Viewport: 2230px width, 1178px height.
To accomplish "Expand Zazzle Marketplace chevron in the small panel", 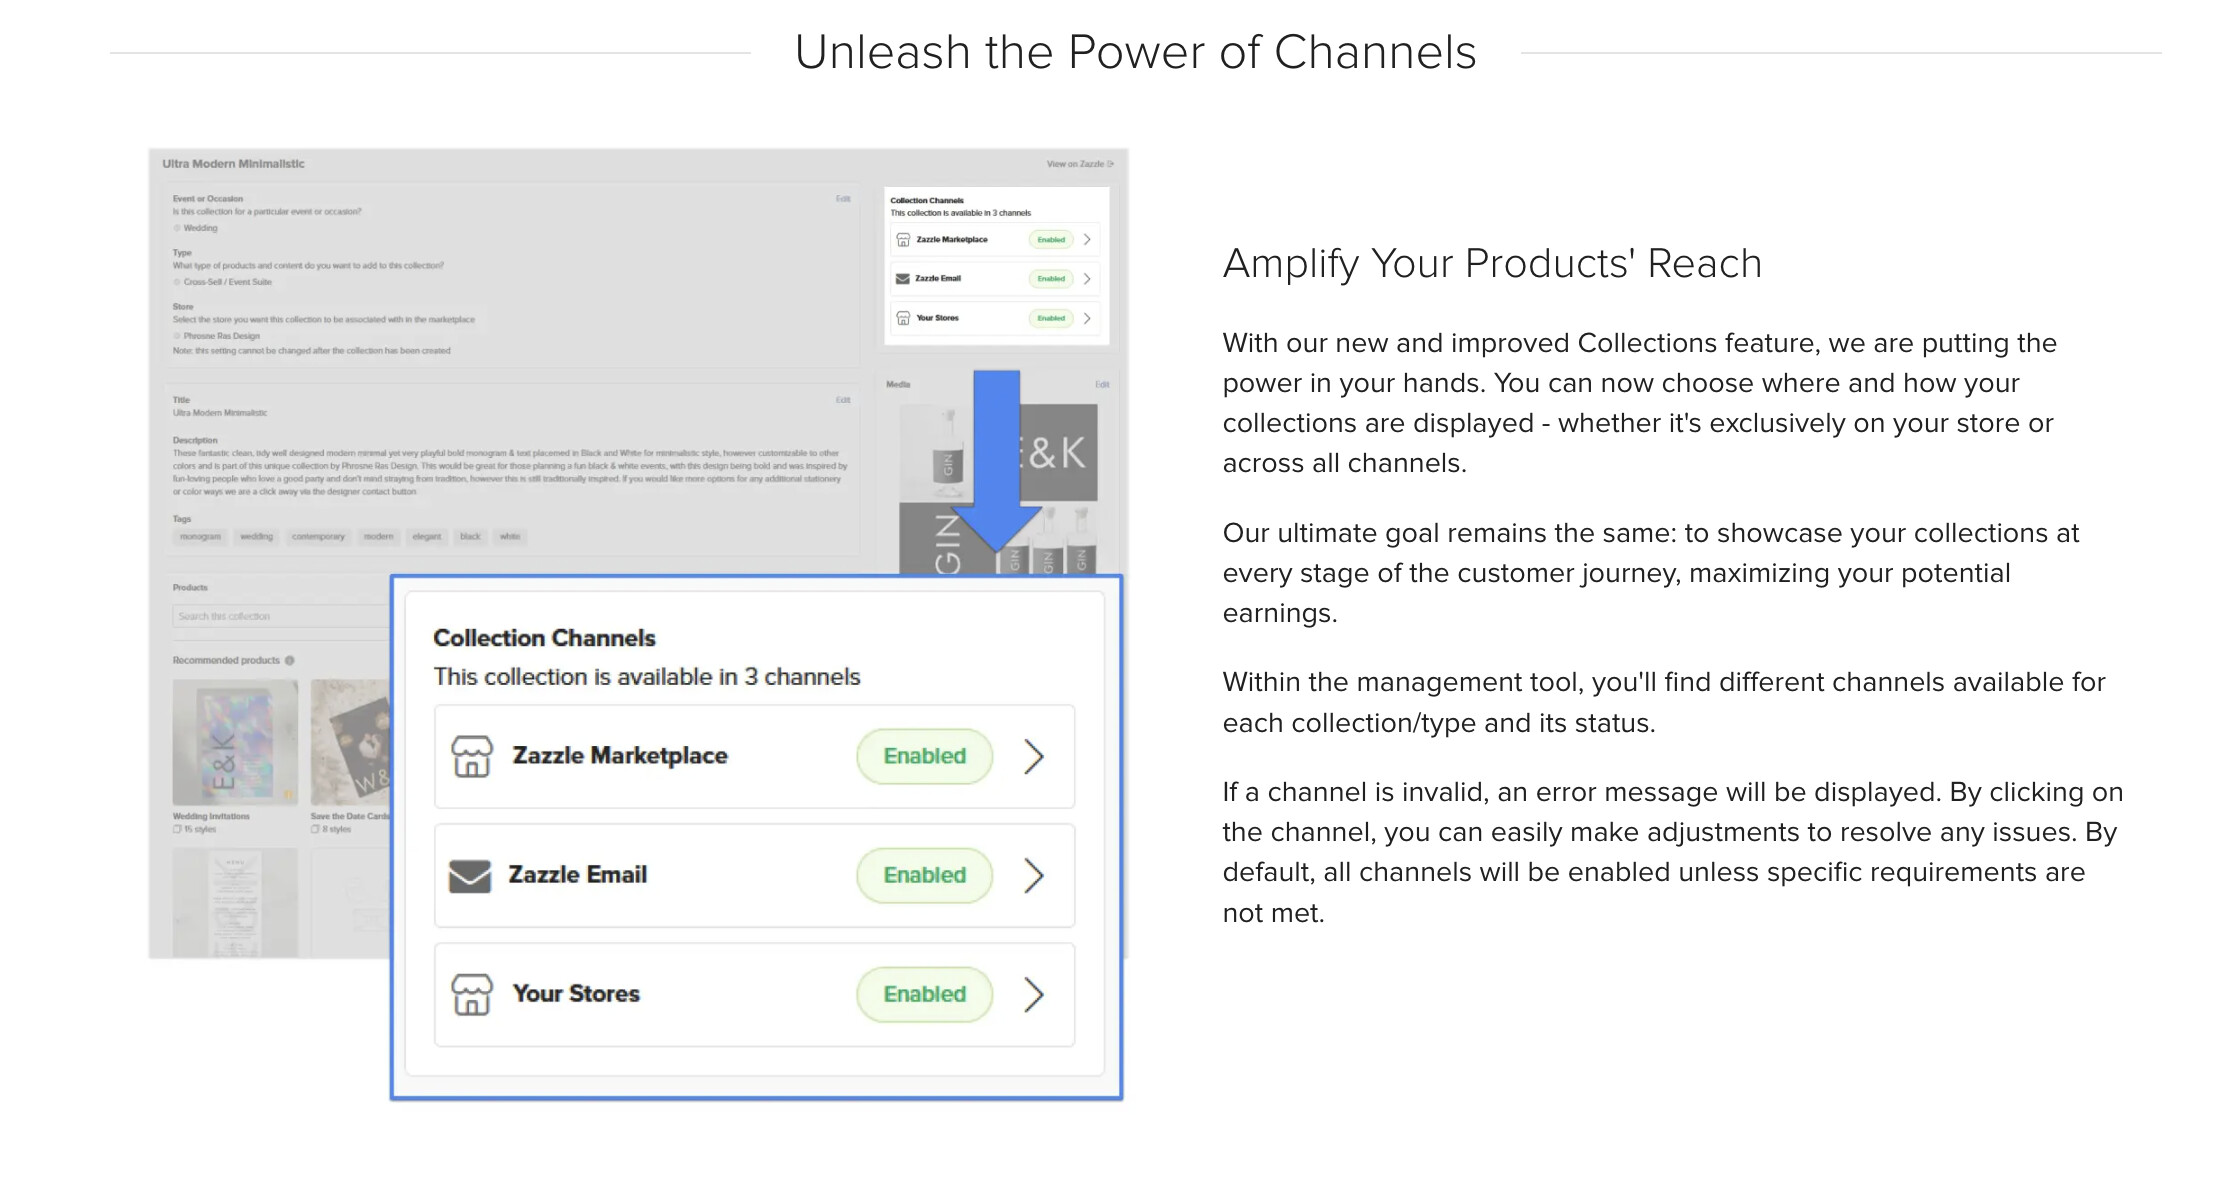I will (1087, 240).
